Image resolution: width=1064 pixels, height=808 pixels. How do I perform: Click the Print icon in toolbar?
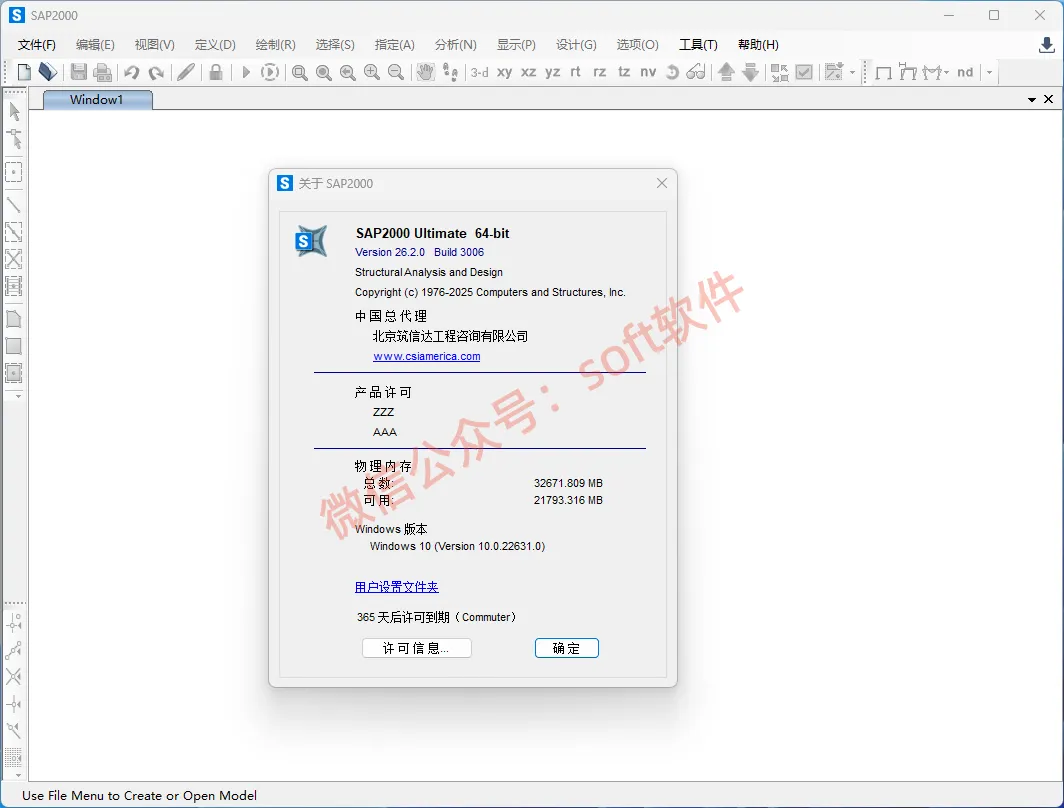[103, 72]
